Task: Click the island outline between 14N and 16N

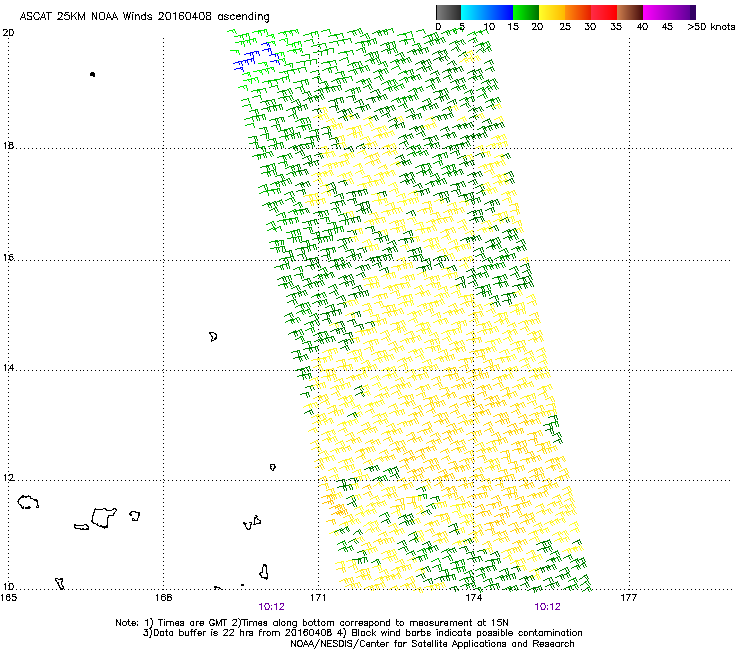Action: [x=213, y=337]
